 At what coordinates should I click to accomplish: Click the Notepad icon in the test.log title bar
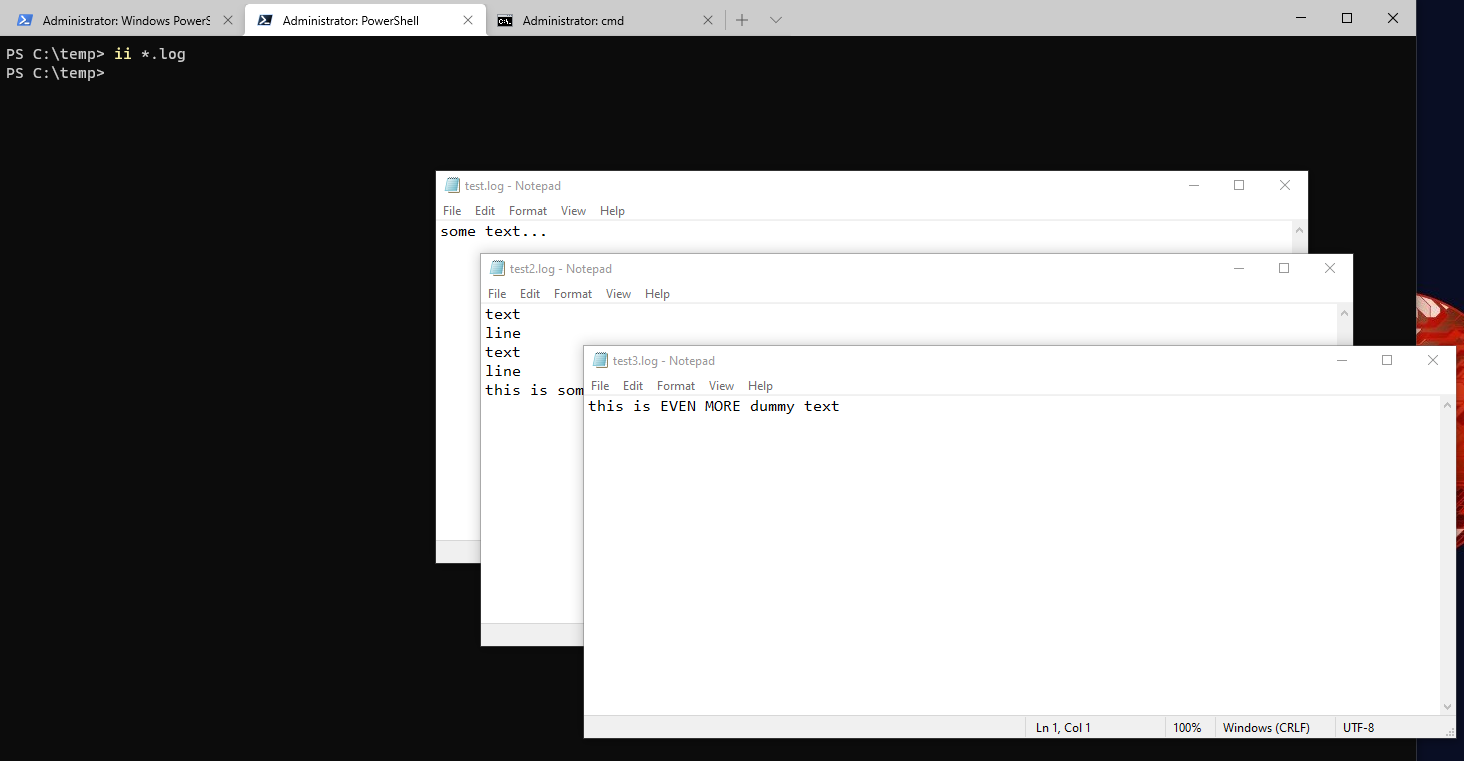450,185
